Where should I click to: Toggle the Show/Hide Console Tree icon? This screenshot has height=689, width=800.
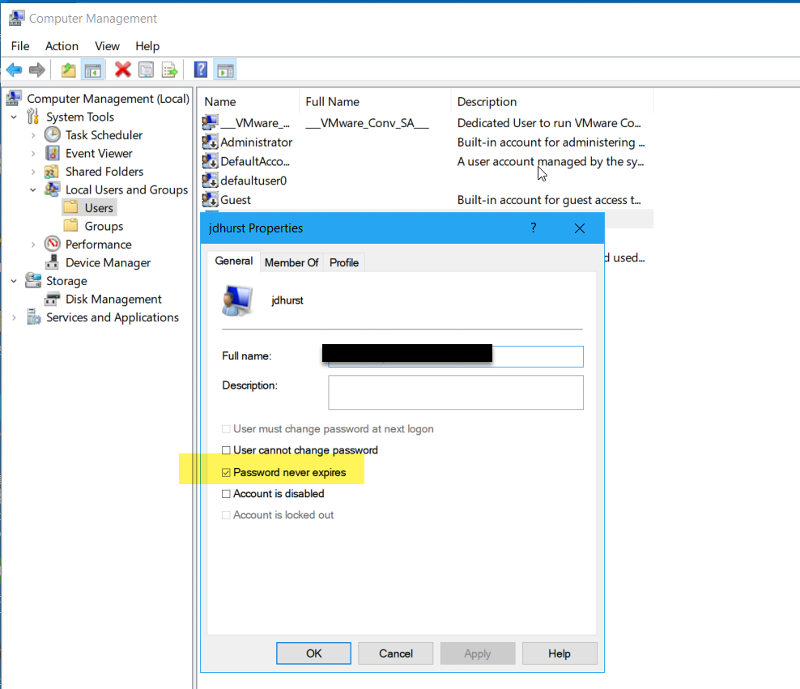(x=92, y=69)
